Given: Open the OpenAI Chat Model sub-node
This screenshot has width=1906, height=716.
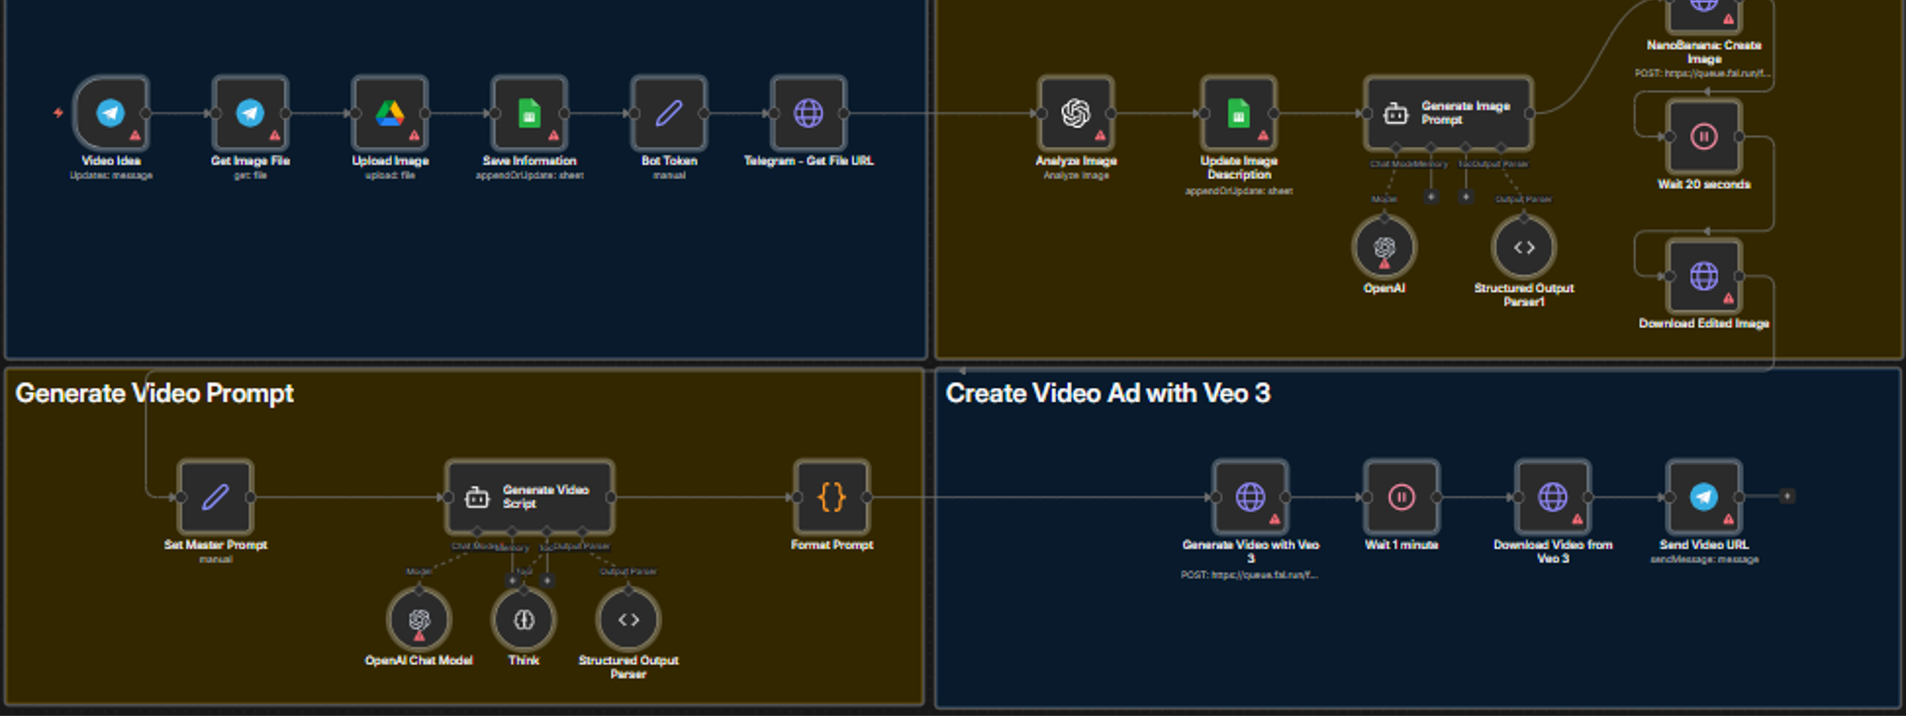Looking at the screenshot, I should 419,620.
